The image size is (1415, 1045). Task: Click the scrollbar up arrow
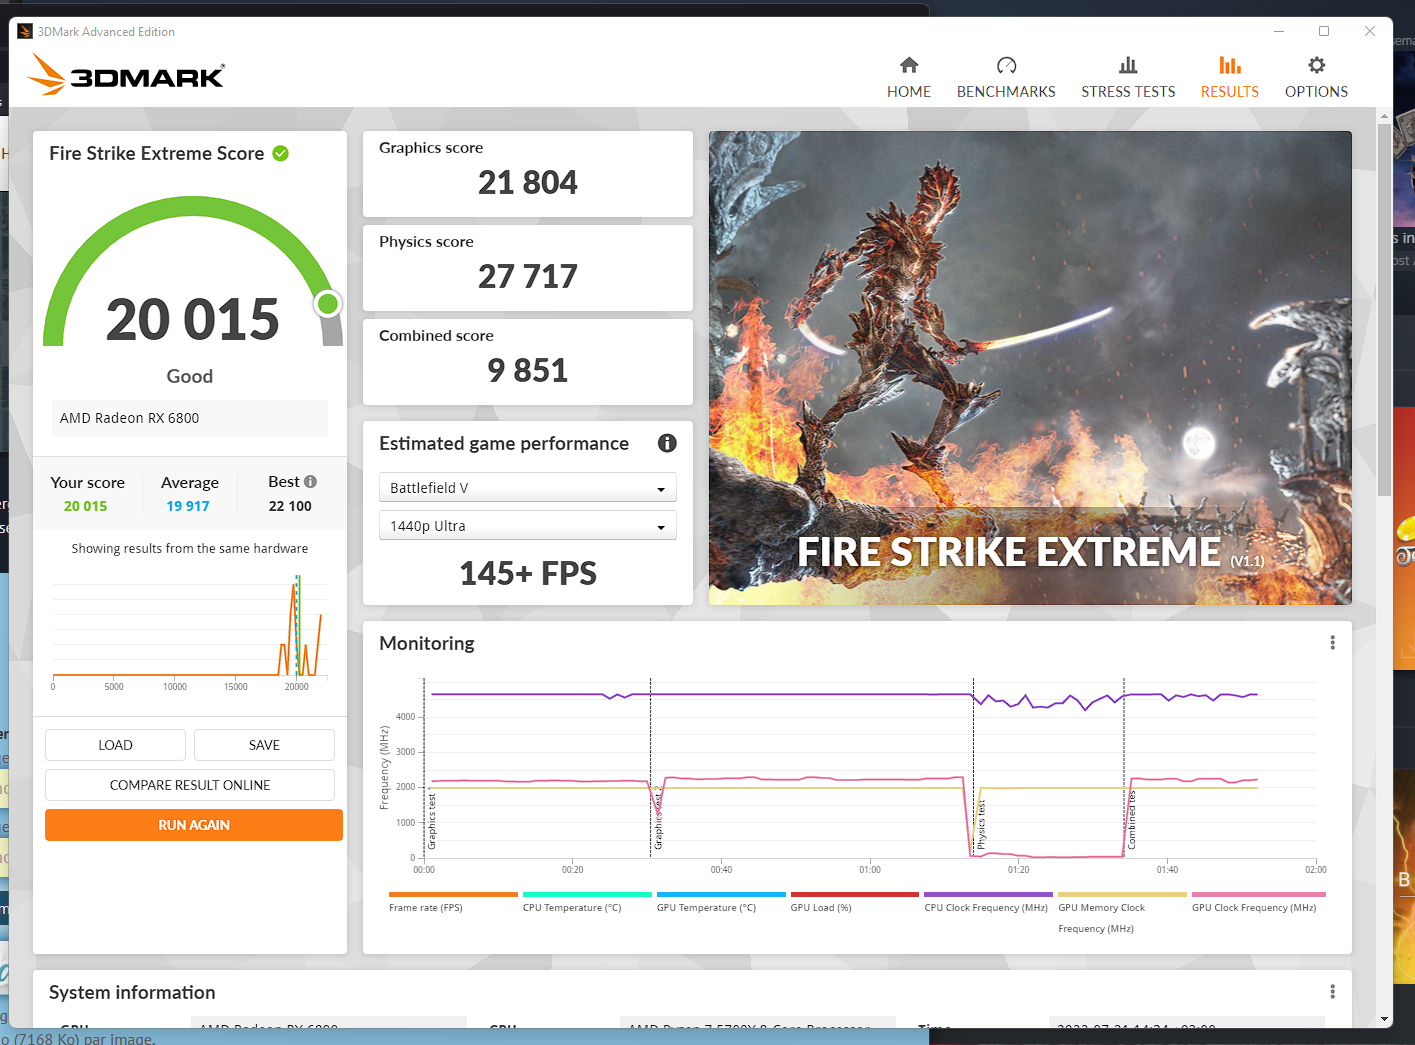[1384, 116]
